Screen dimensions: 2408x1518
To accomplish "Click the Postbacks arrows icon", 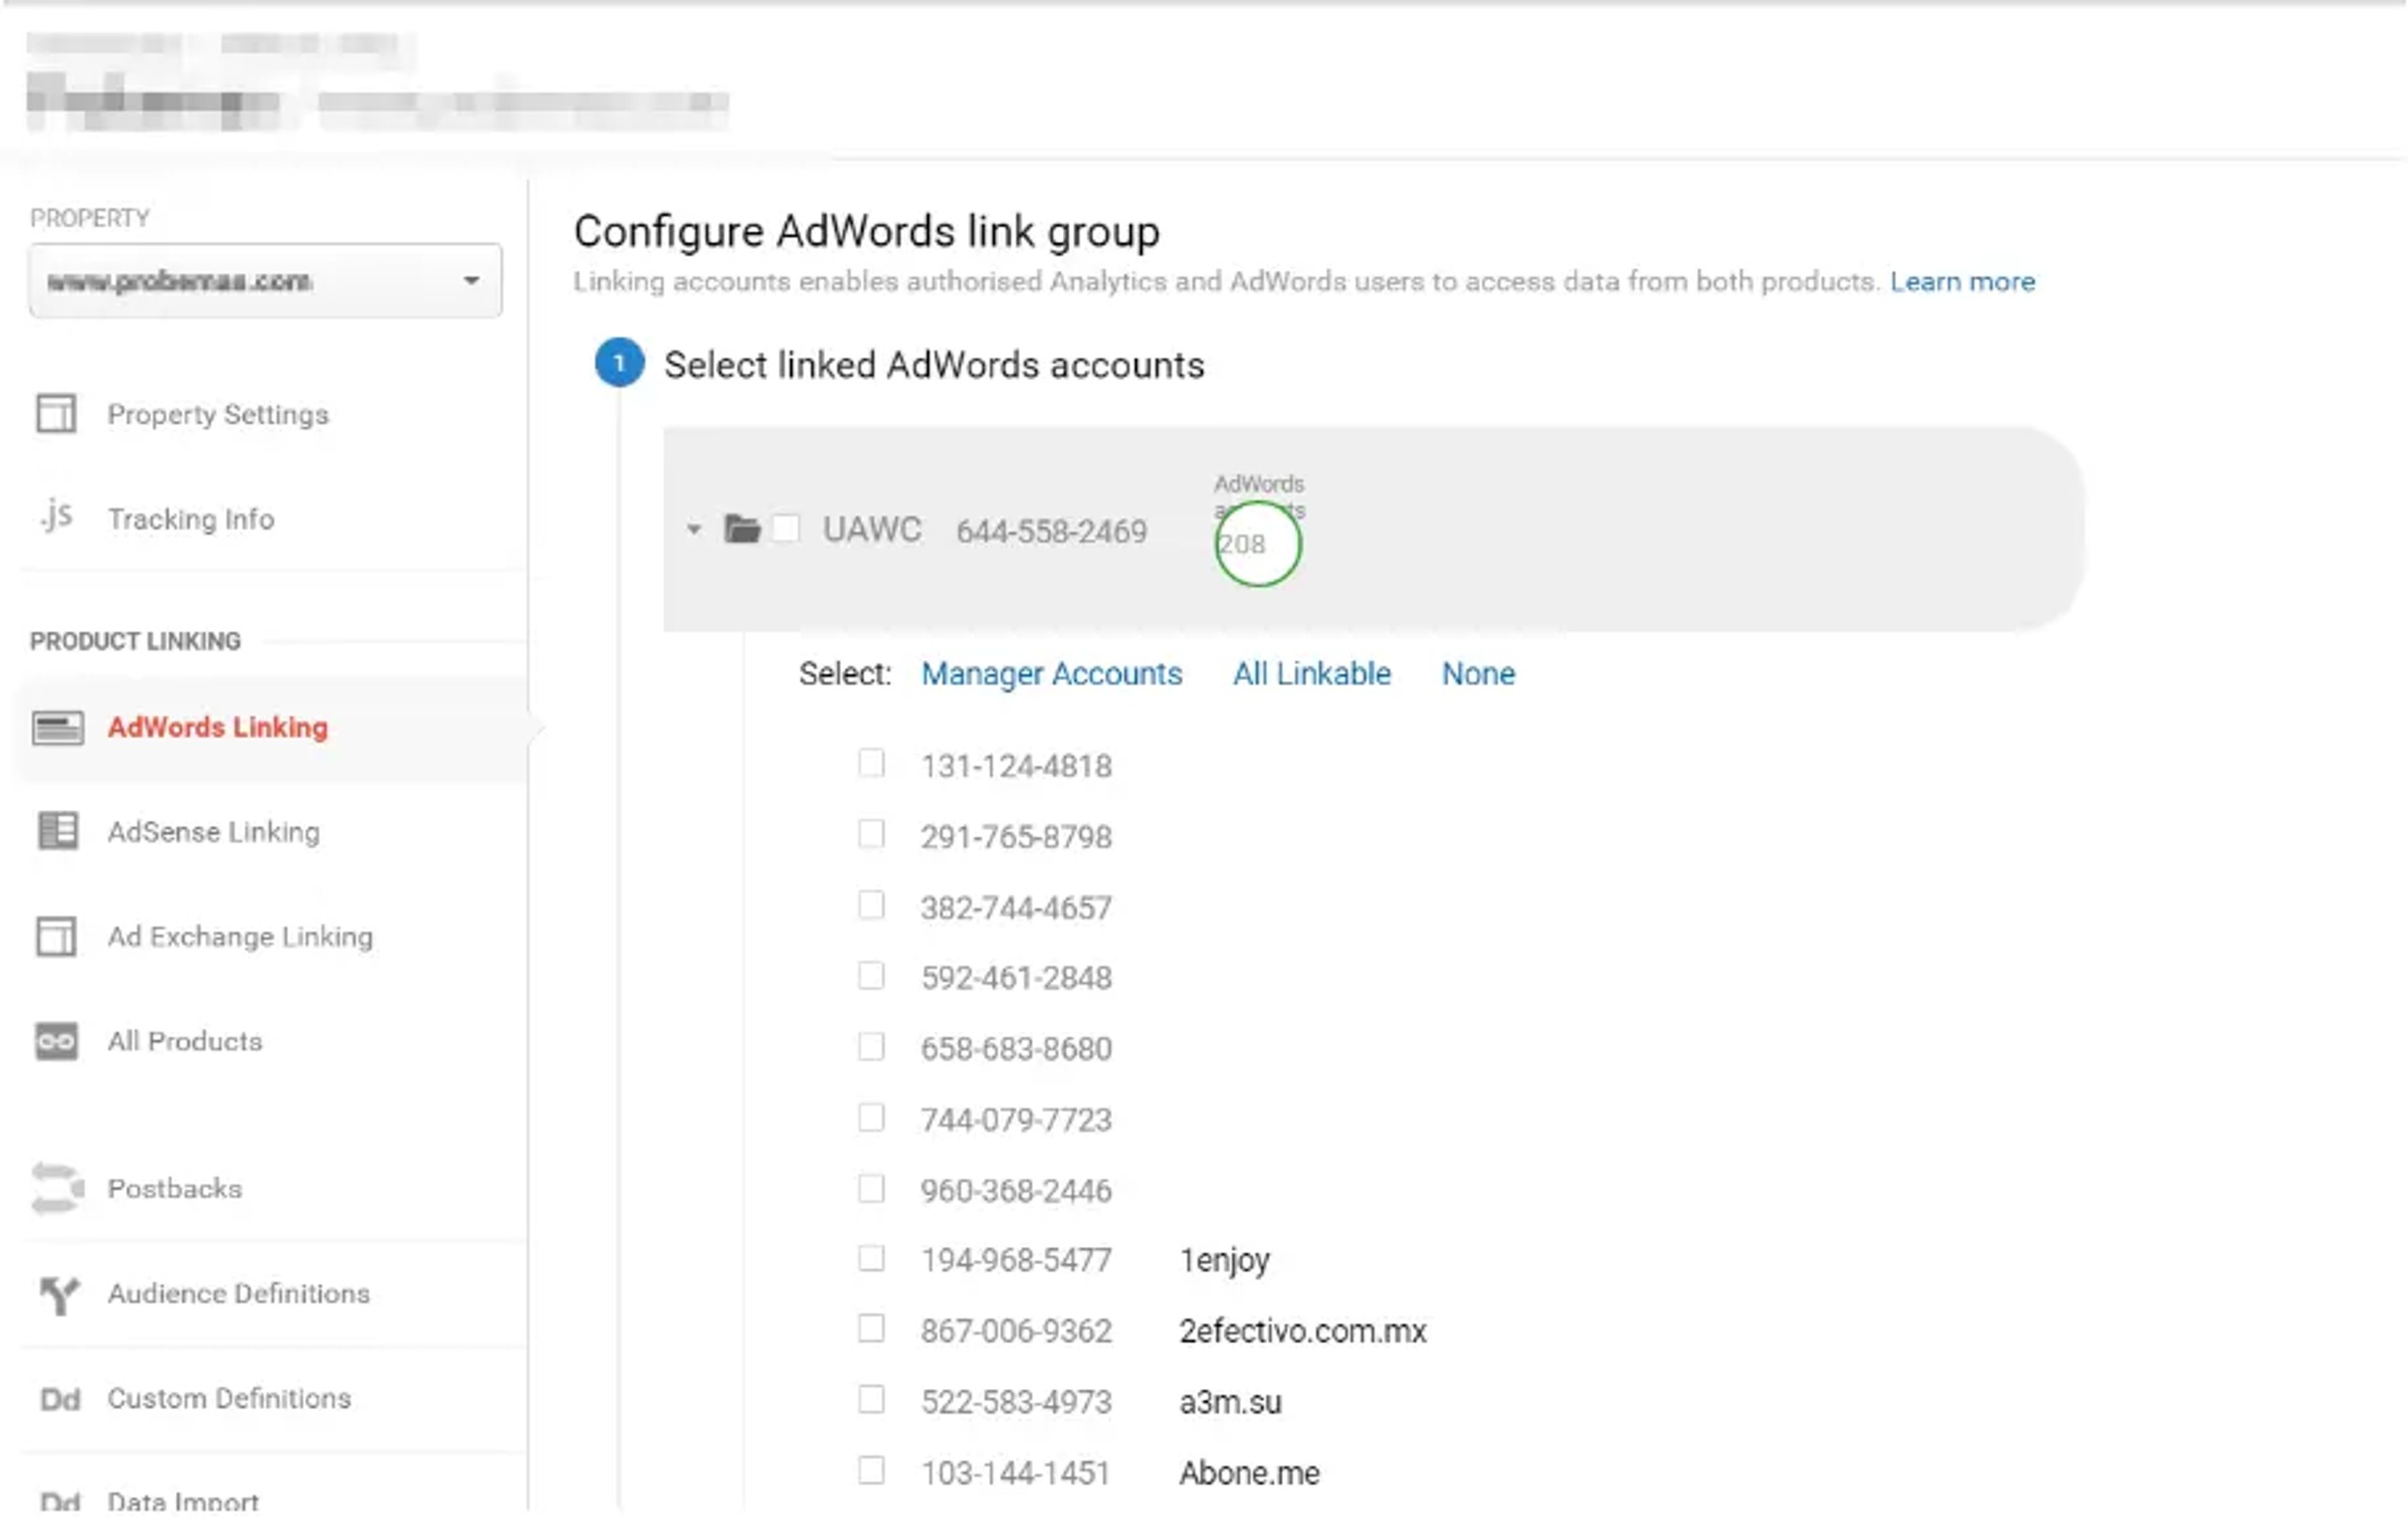I will 57,1188.
